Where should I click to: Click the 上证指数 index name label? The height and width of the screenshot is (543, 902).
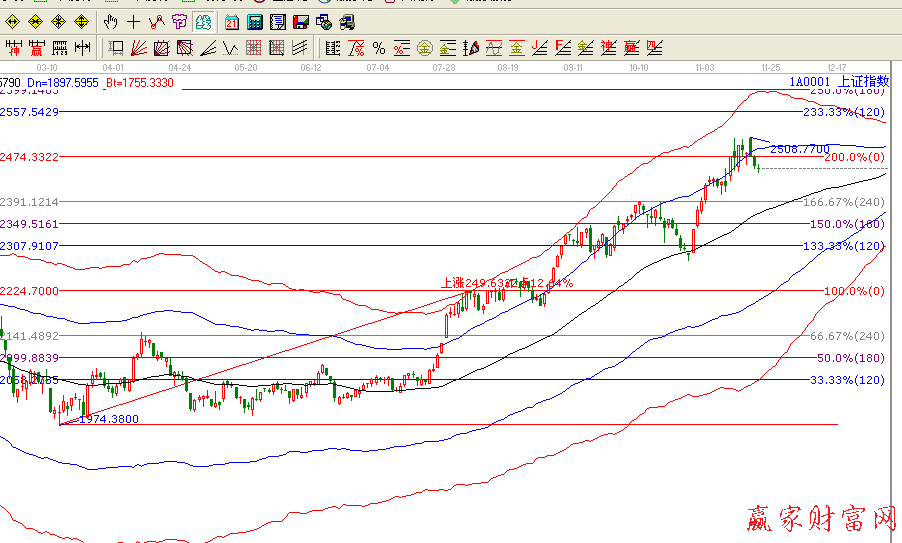pyautogui.click(x=862, y=82)
